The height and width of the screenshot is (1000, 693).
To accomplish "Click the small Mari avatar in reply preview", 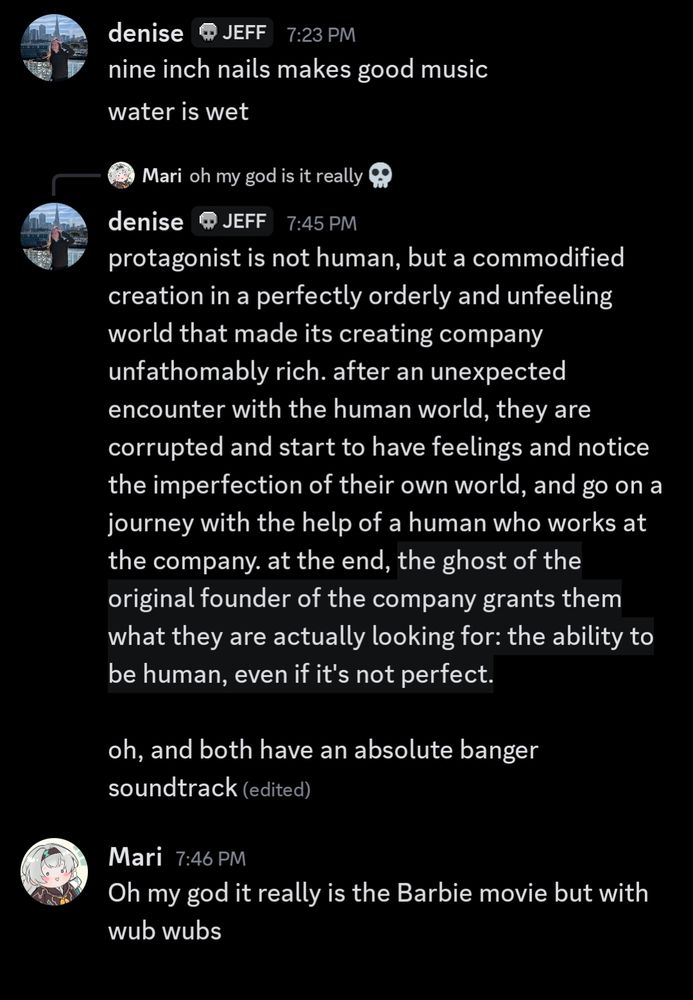I will [121, 176].
